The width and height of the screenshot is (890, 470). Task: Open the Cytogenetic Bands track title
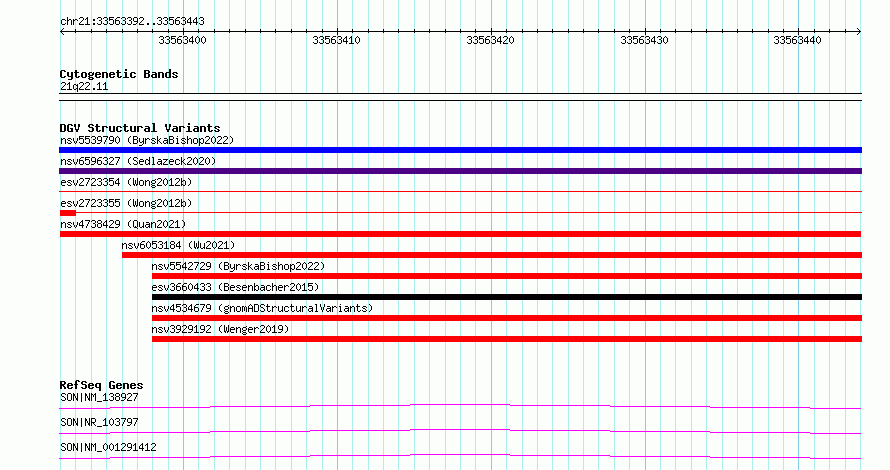(119, 74)
